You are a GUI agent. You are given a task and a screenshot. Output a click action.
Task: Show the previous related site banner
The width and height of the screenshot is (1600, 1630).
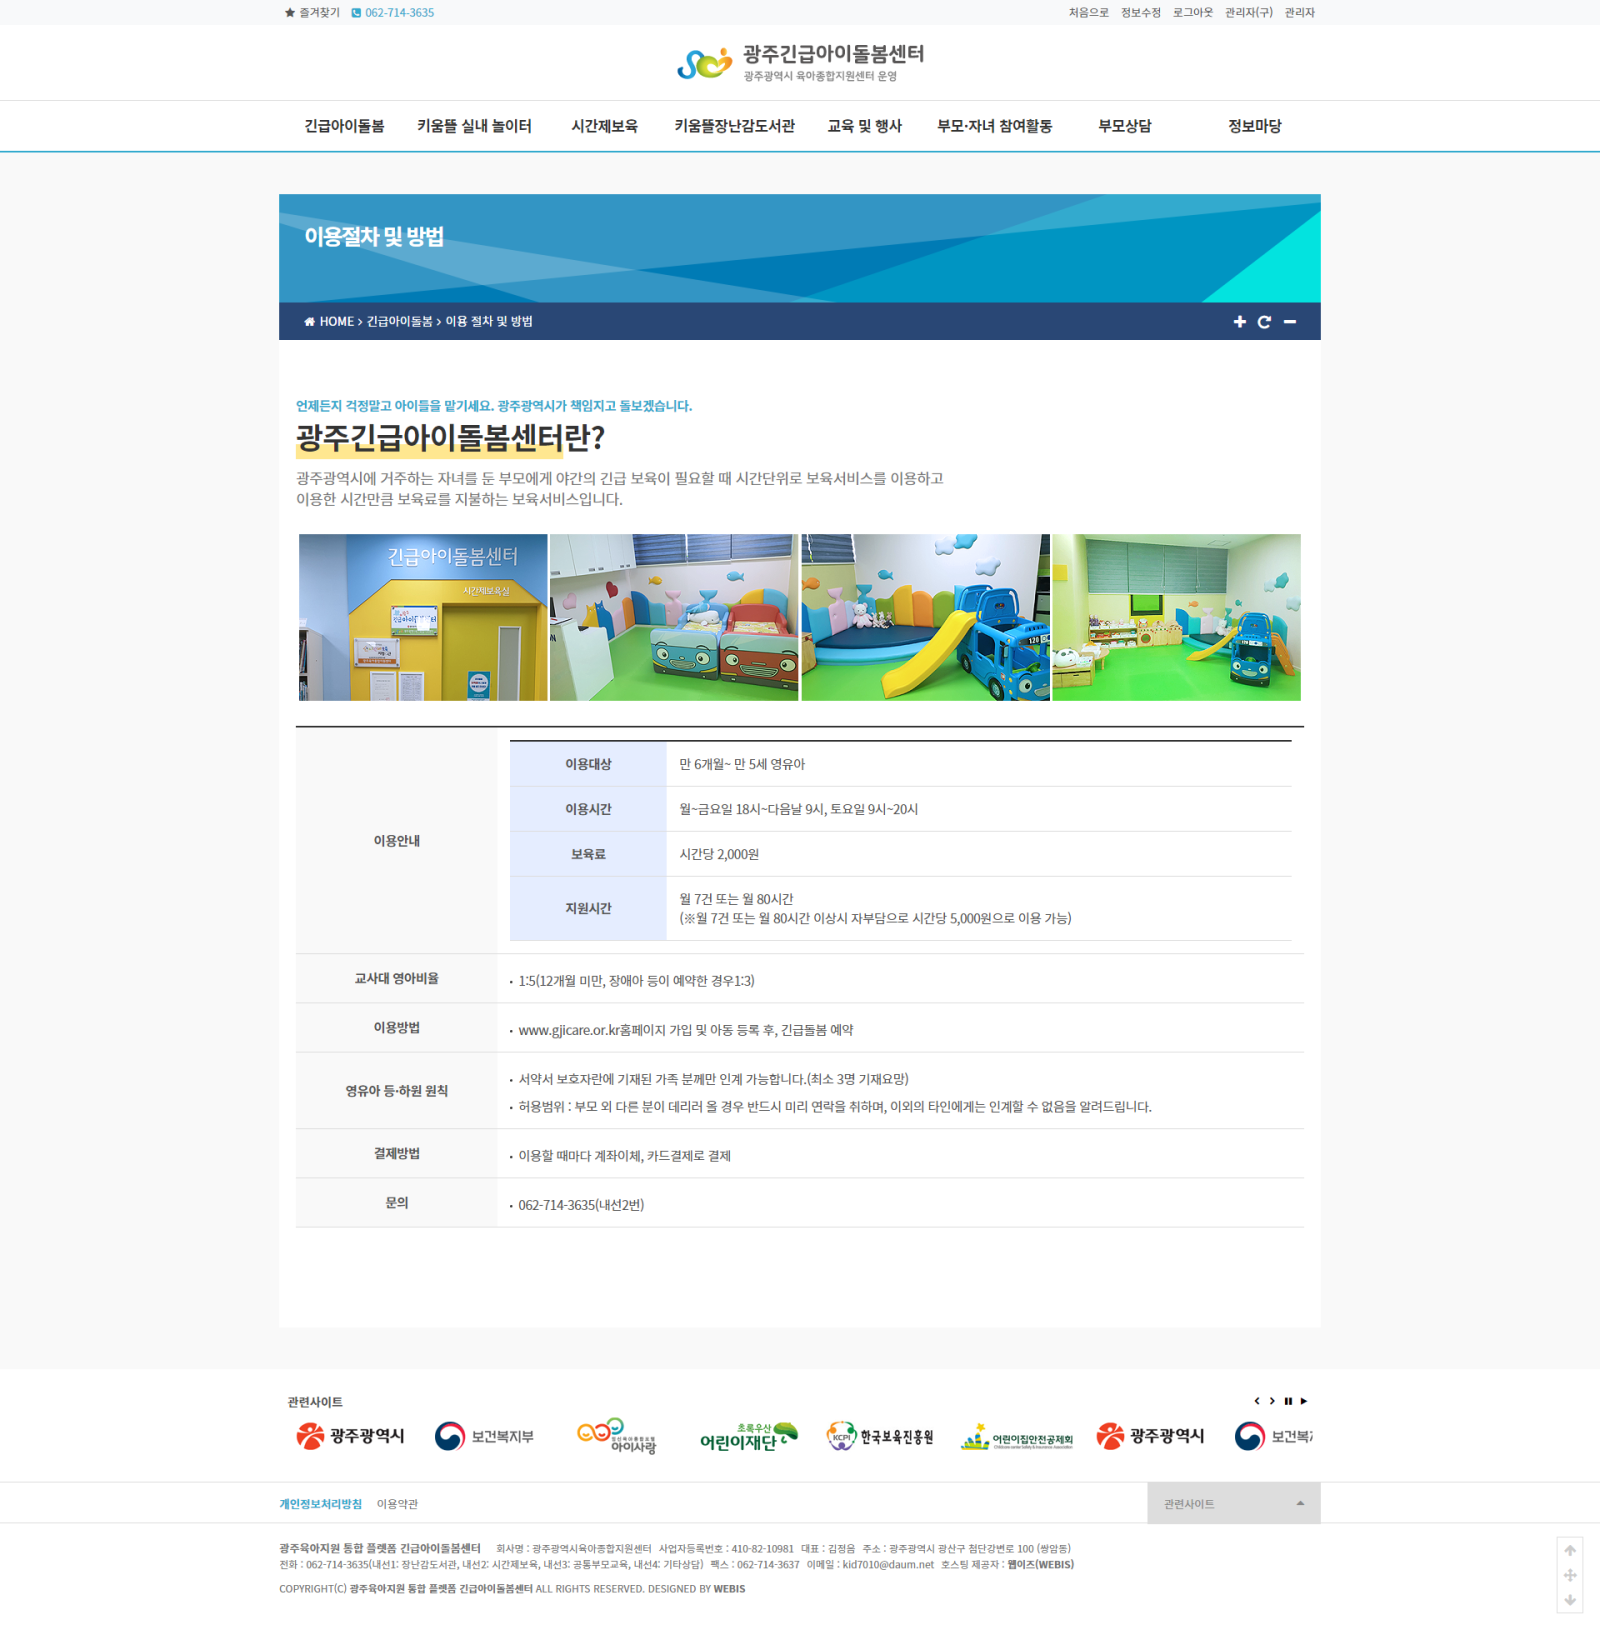click(1257, 1401)
